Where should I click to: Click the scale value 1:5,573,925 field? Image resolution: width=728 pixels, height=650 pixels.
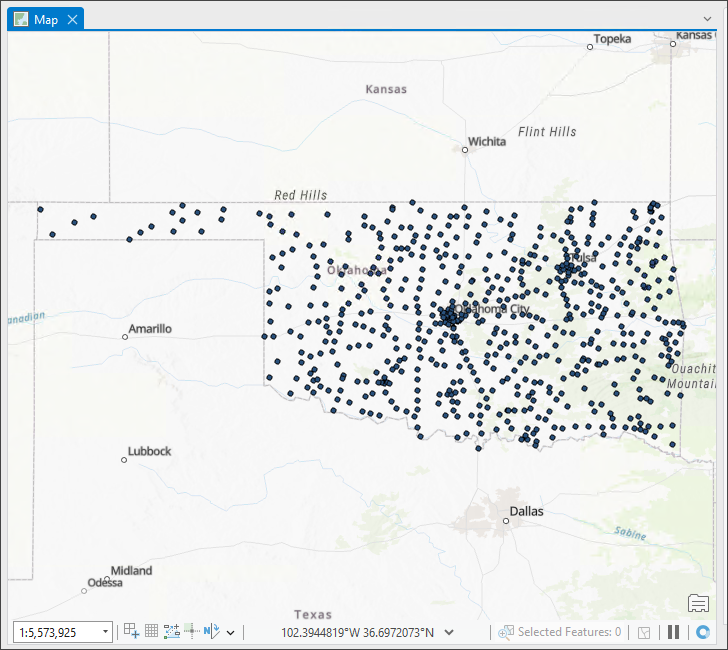click(56, 632)
